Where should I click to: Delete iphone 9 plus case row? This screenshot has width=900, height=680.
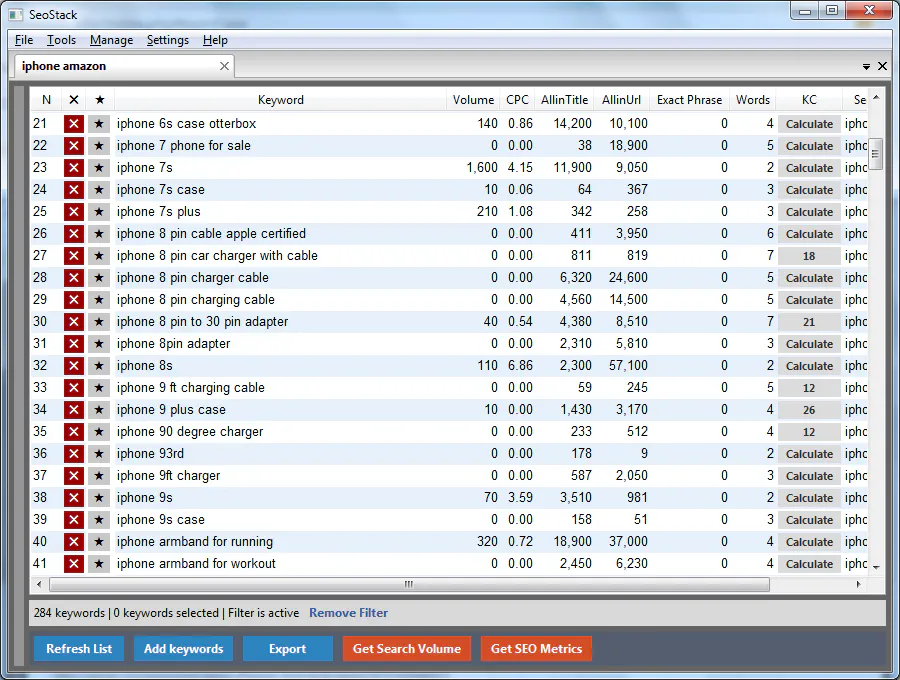tap(73, 410)
